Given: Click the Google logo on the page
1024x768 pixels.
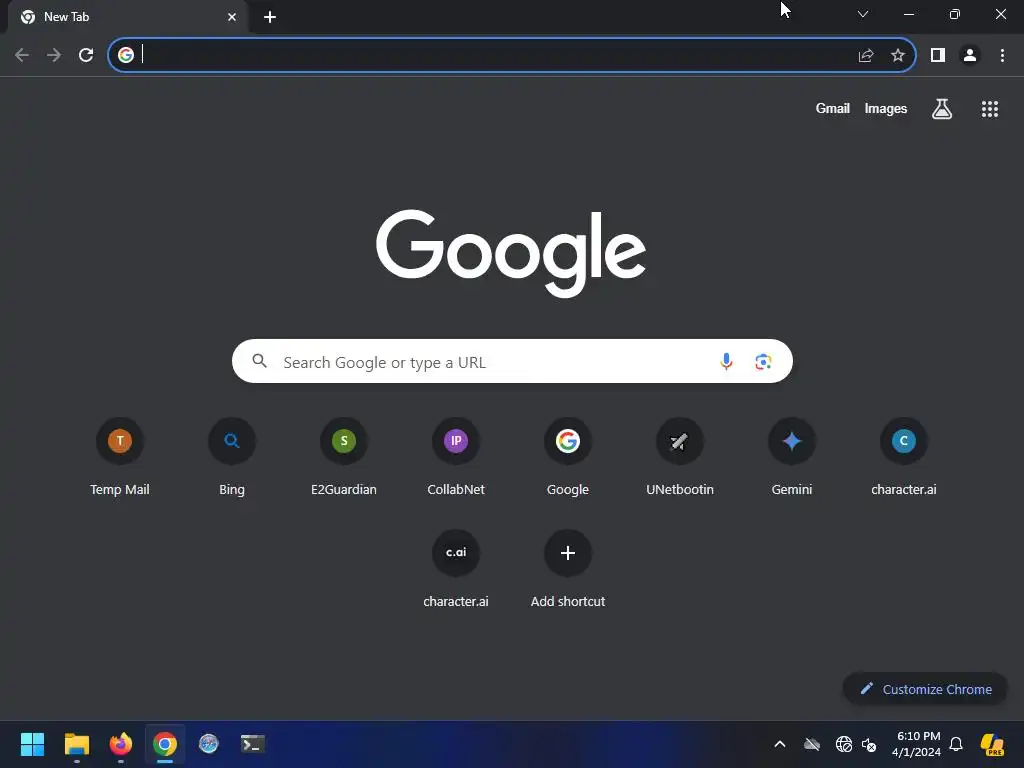Looking at the screenshot, I should click(511, 253).
